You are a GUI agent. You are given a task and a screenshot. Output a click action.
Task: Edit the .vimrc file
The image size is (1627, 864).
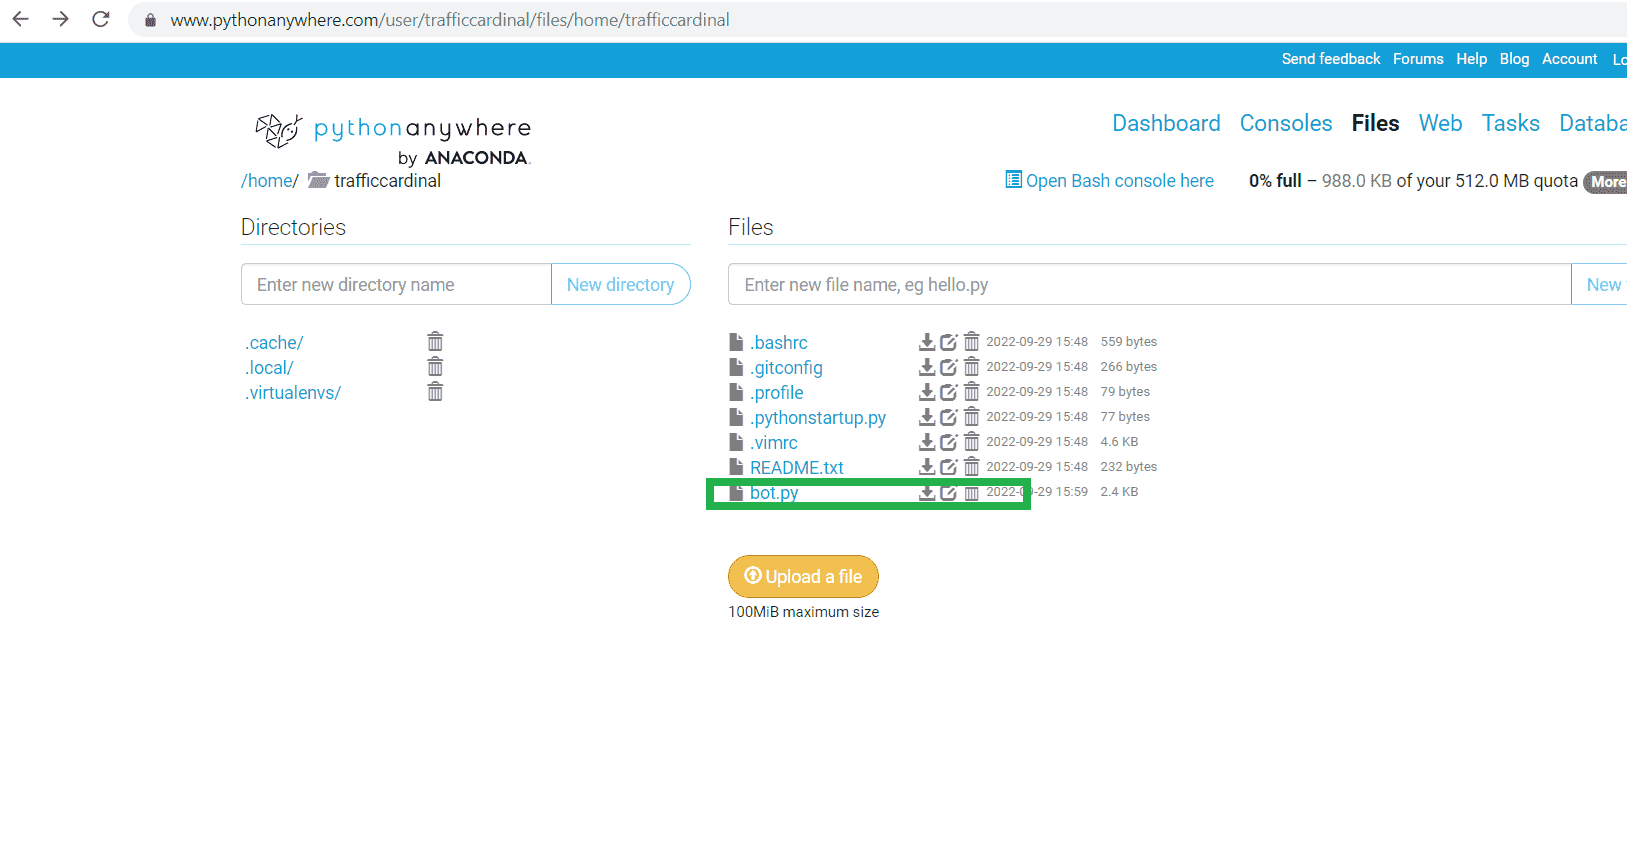click(949, 442)
